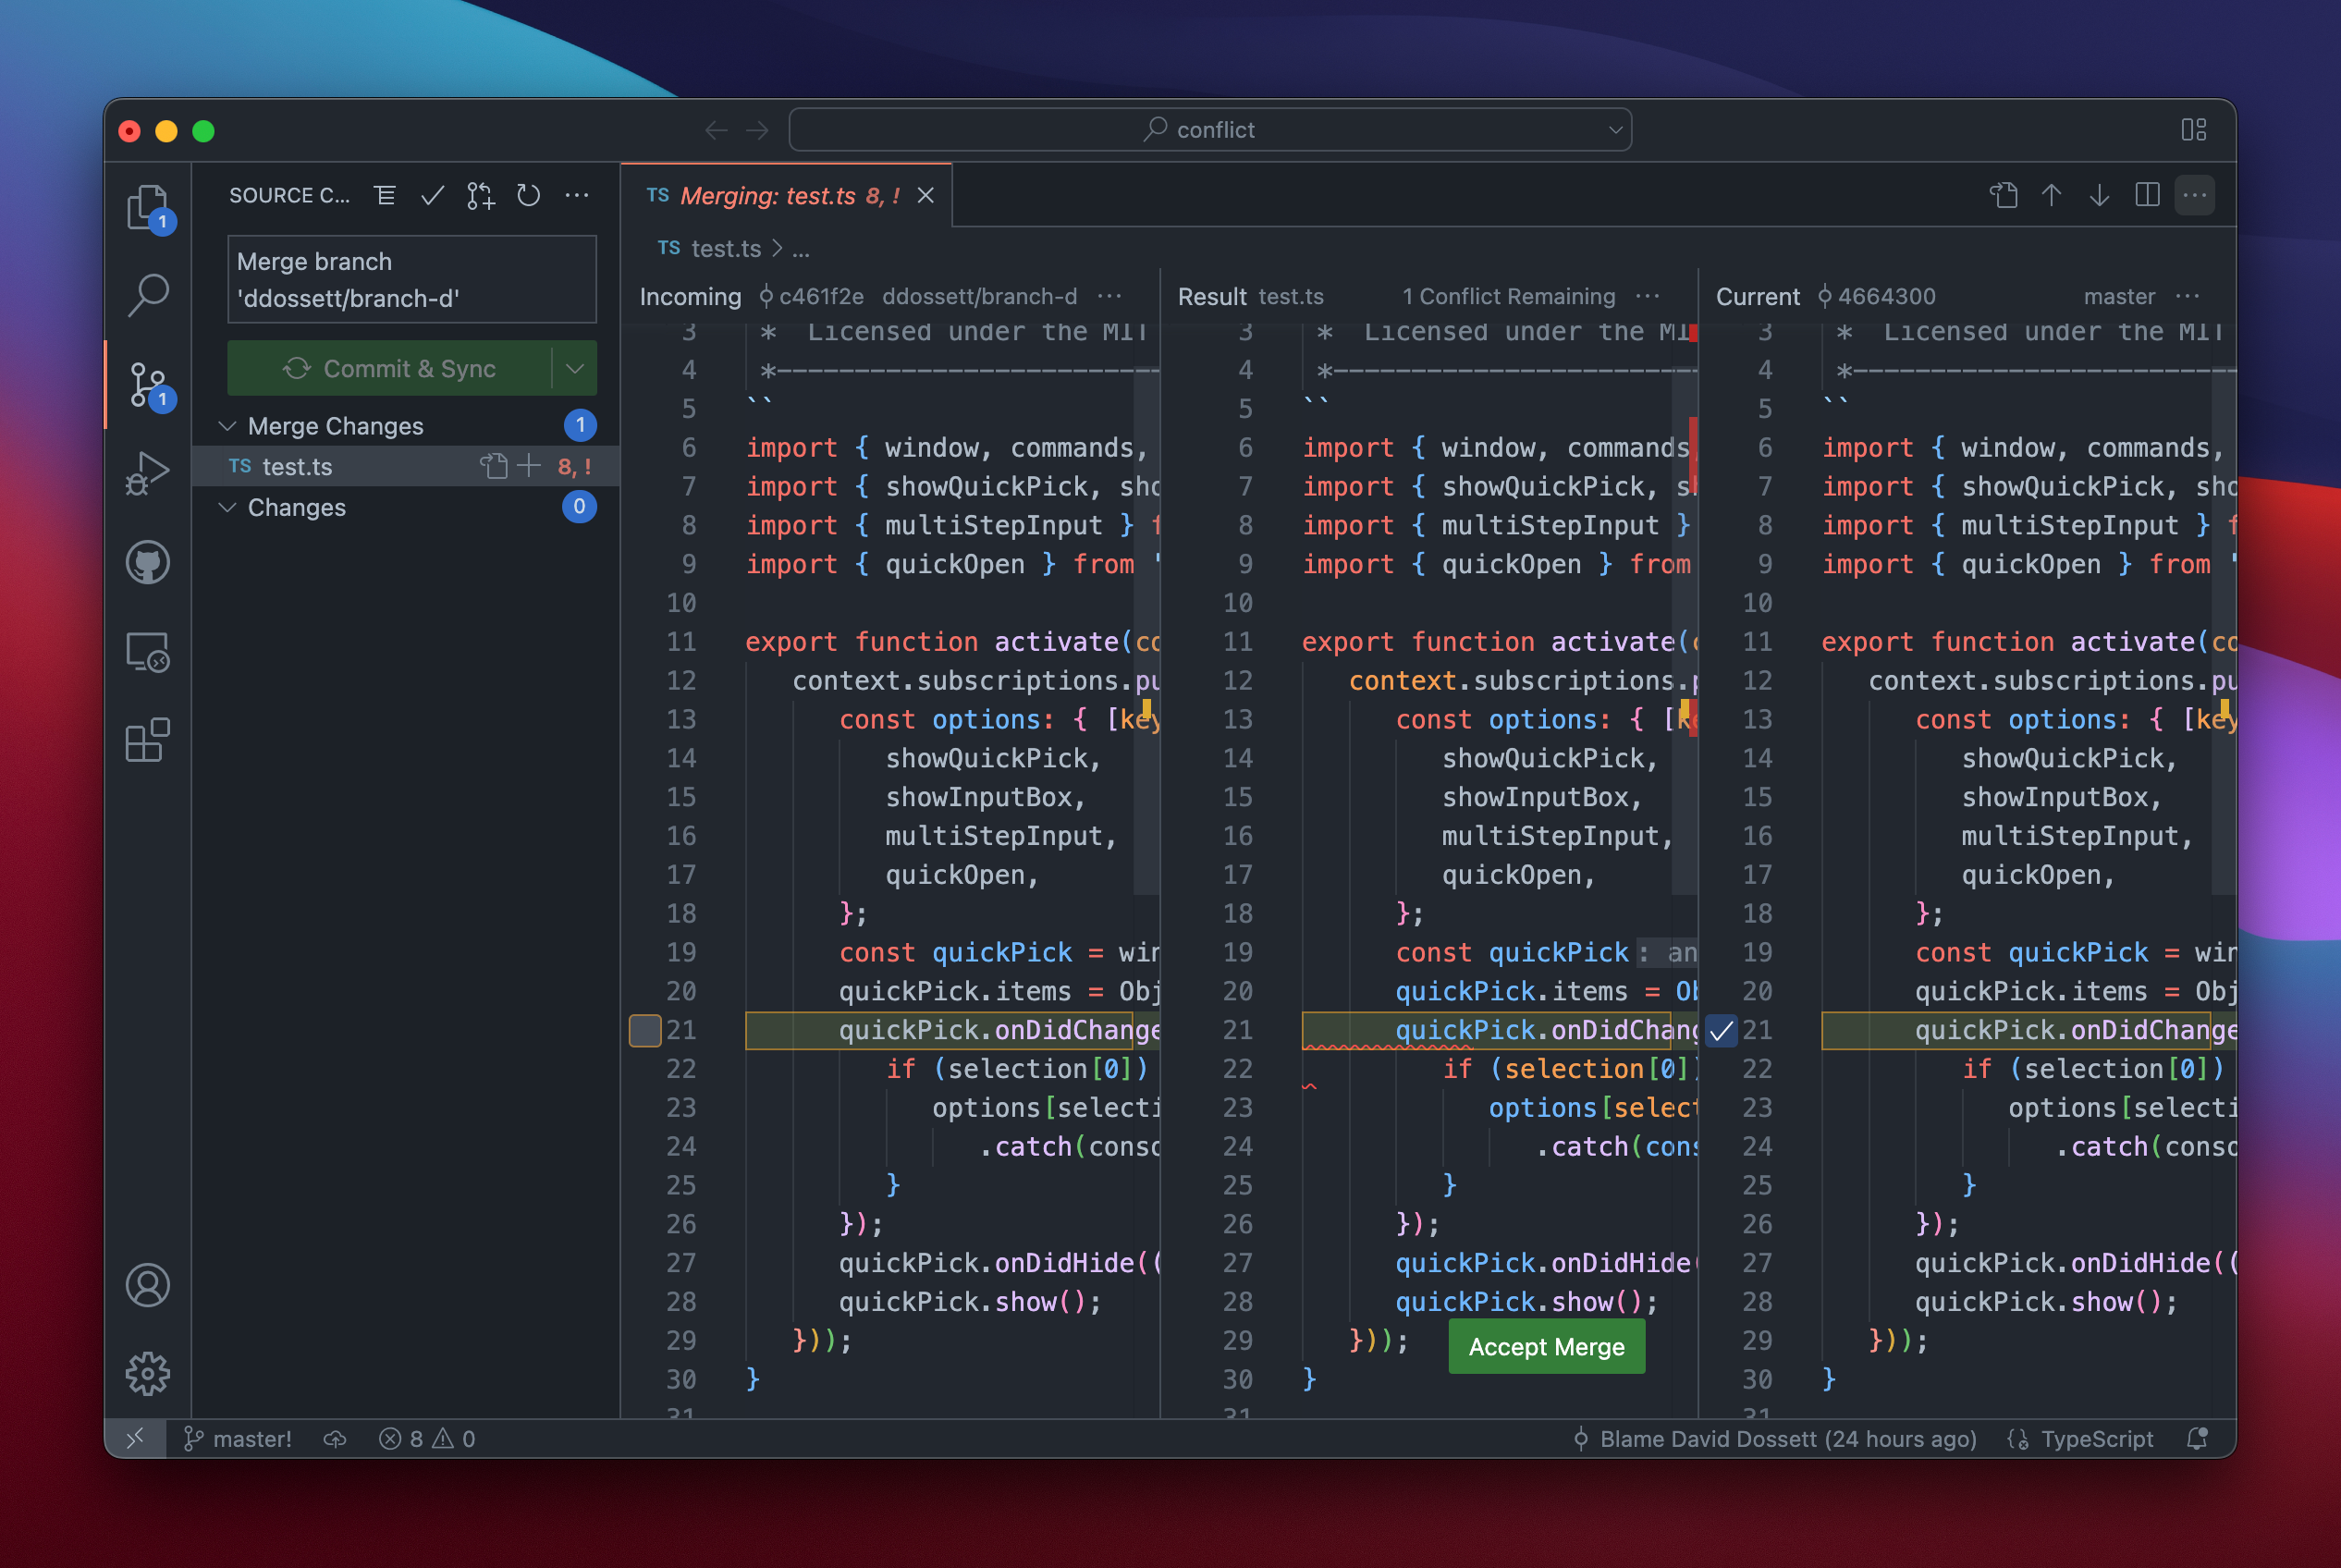Check the Incoming change checkbox on line 21
Image resolution: width=2341 pixels, height=1568 pixels.
(x=645, y=1030)
